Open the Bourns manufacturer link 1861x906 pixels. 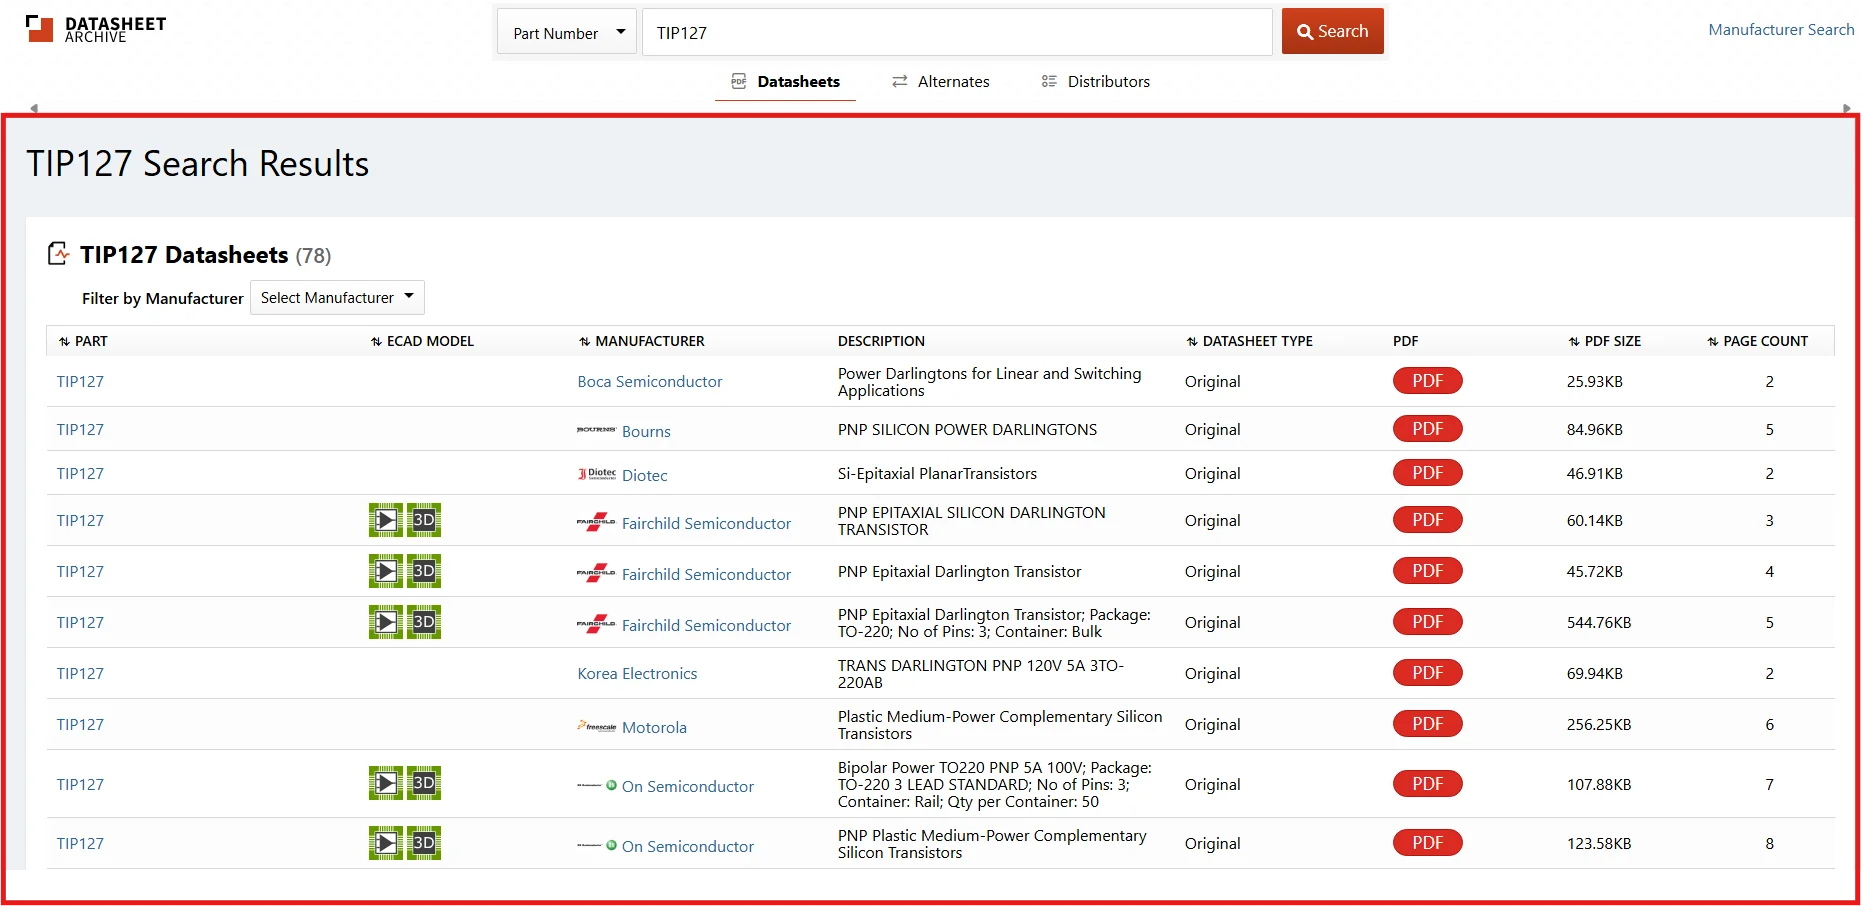point(646,431)
